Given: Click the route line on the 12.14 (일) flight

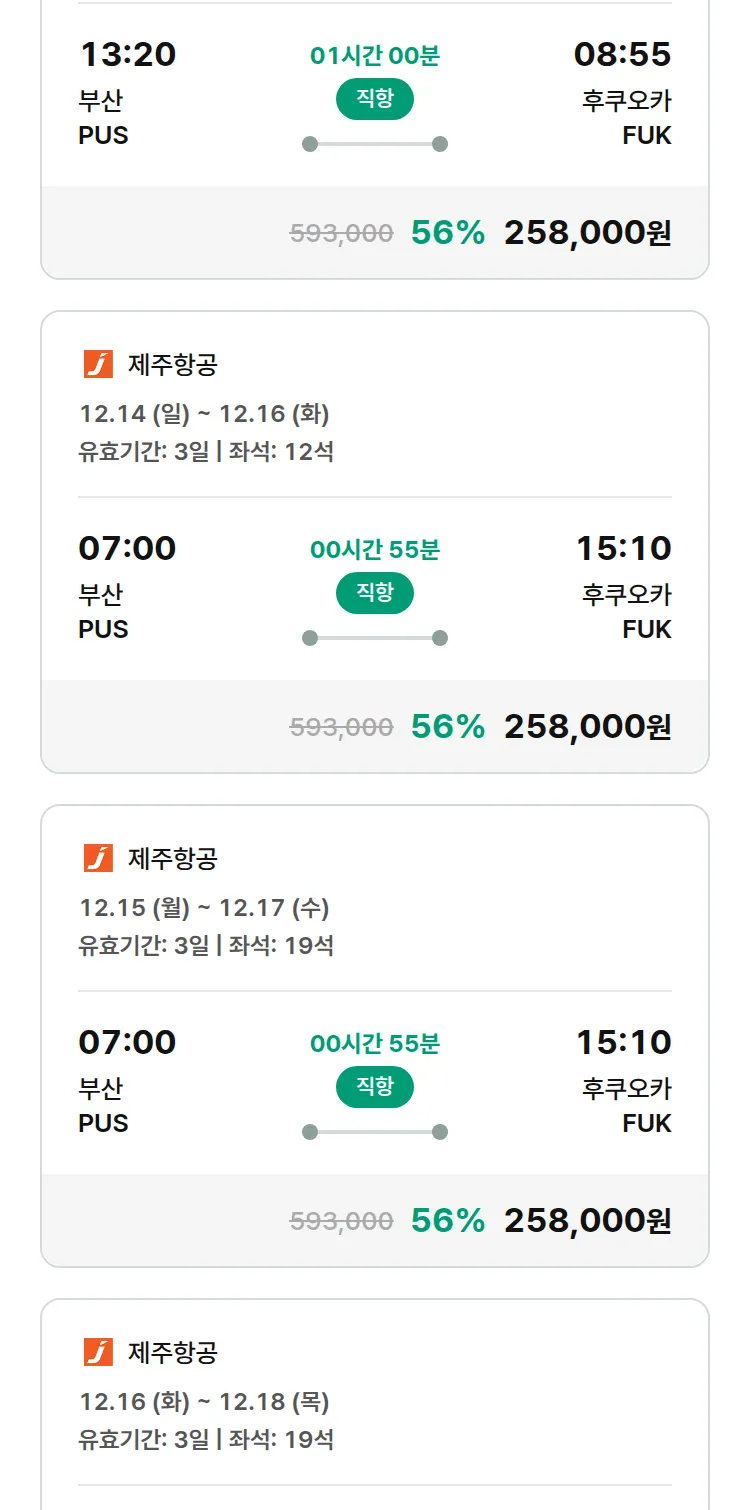Looking at the screenshot, I should pos(375,638).
